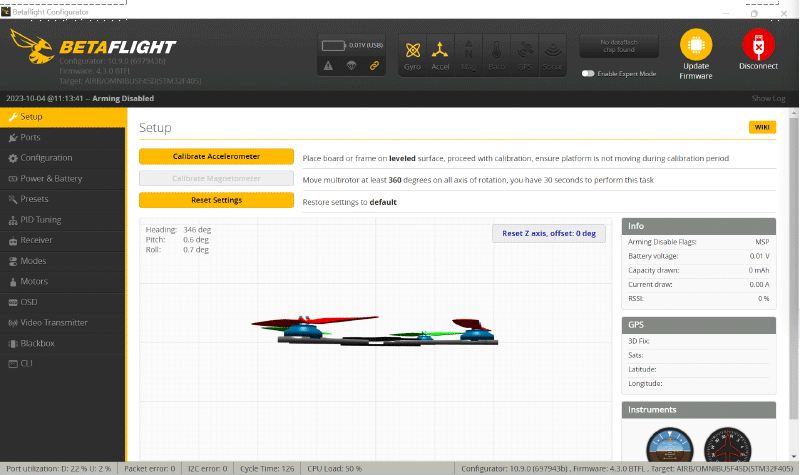Click Calibrate Accelerometer button
This screenshot has width=800, height=475.
click(216, 157)
